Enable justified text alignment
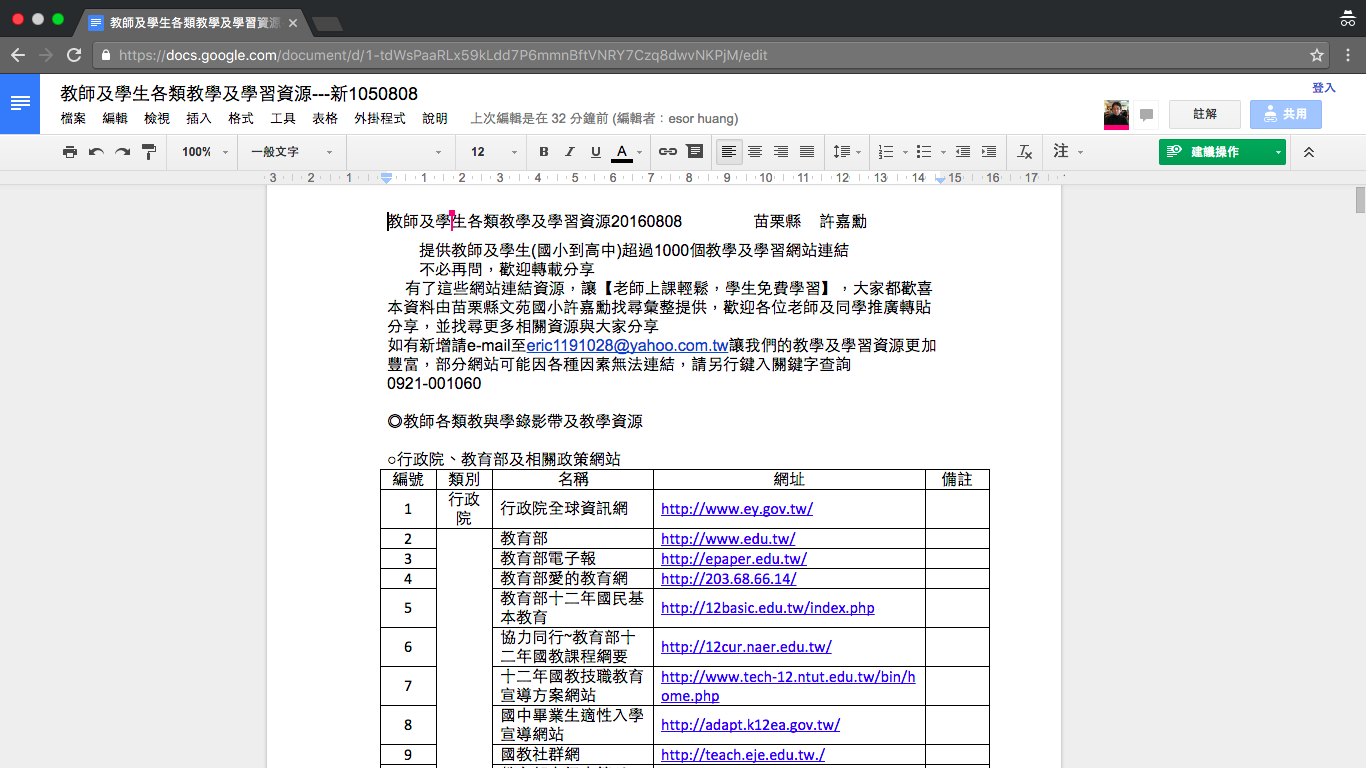Screen dimensions: 1366x768 pos(807,152)
